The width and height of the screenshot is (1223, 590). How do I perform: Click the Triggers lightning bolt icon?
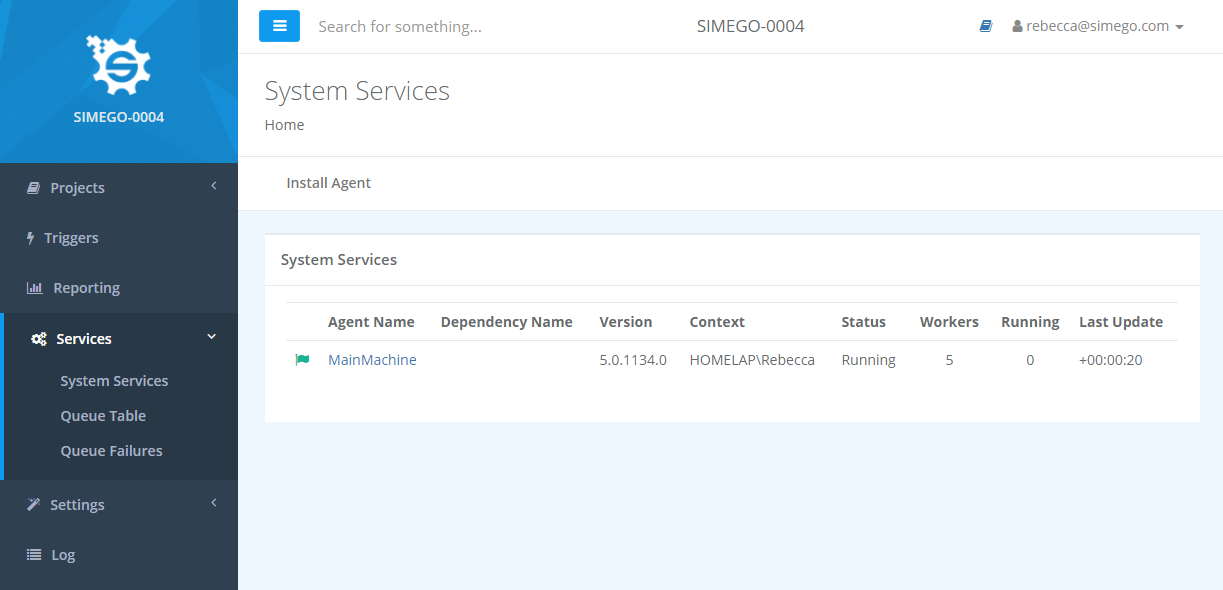coord(30,238)
